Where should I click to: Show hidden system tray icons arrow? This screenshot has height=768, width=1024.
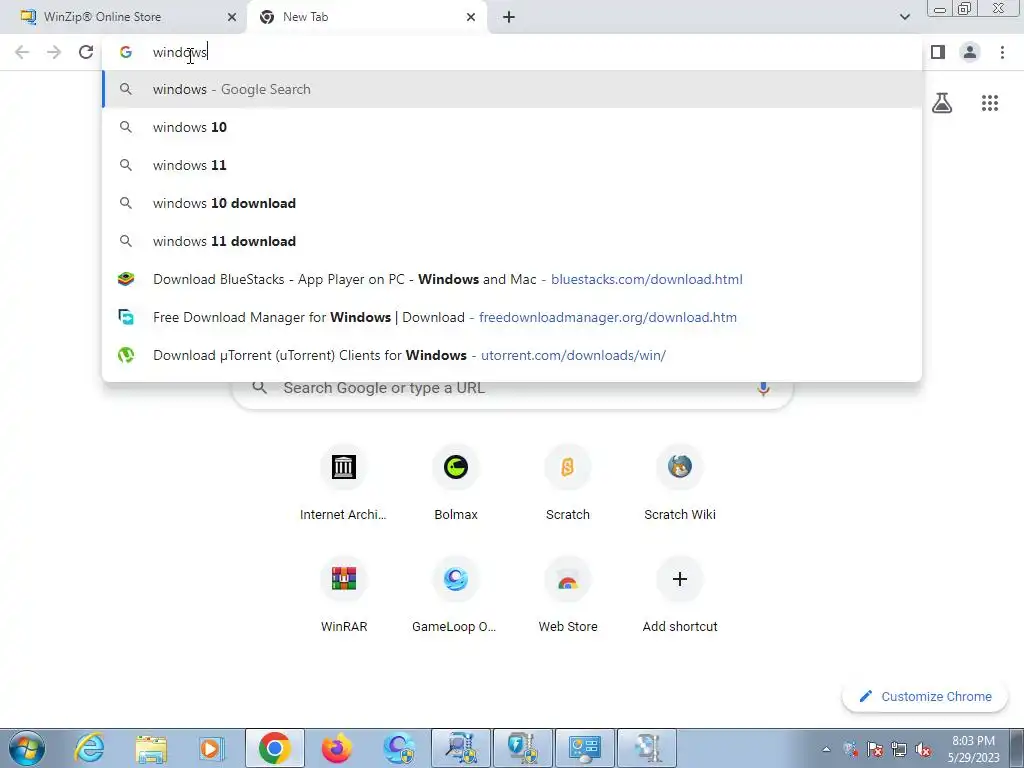coord(826,749)
